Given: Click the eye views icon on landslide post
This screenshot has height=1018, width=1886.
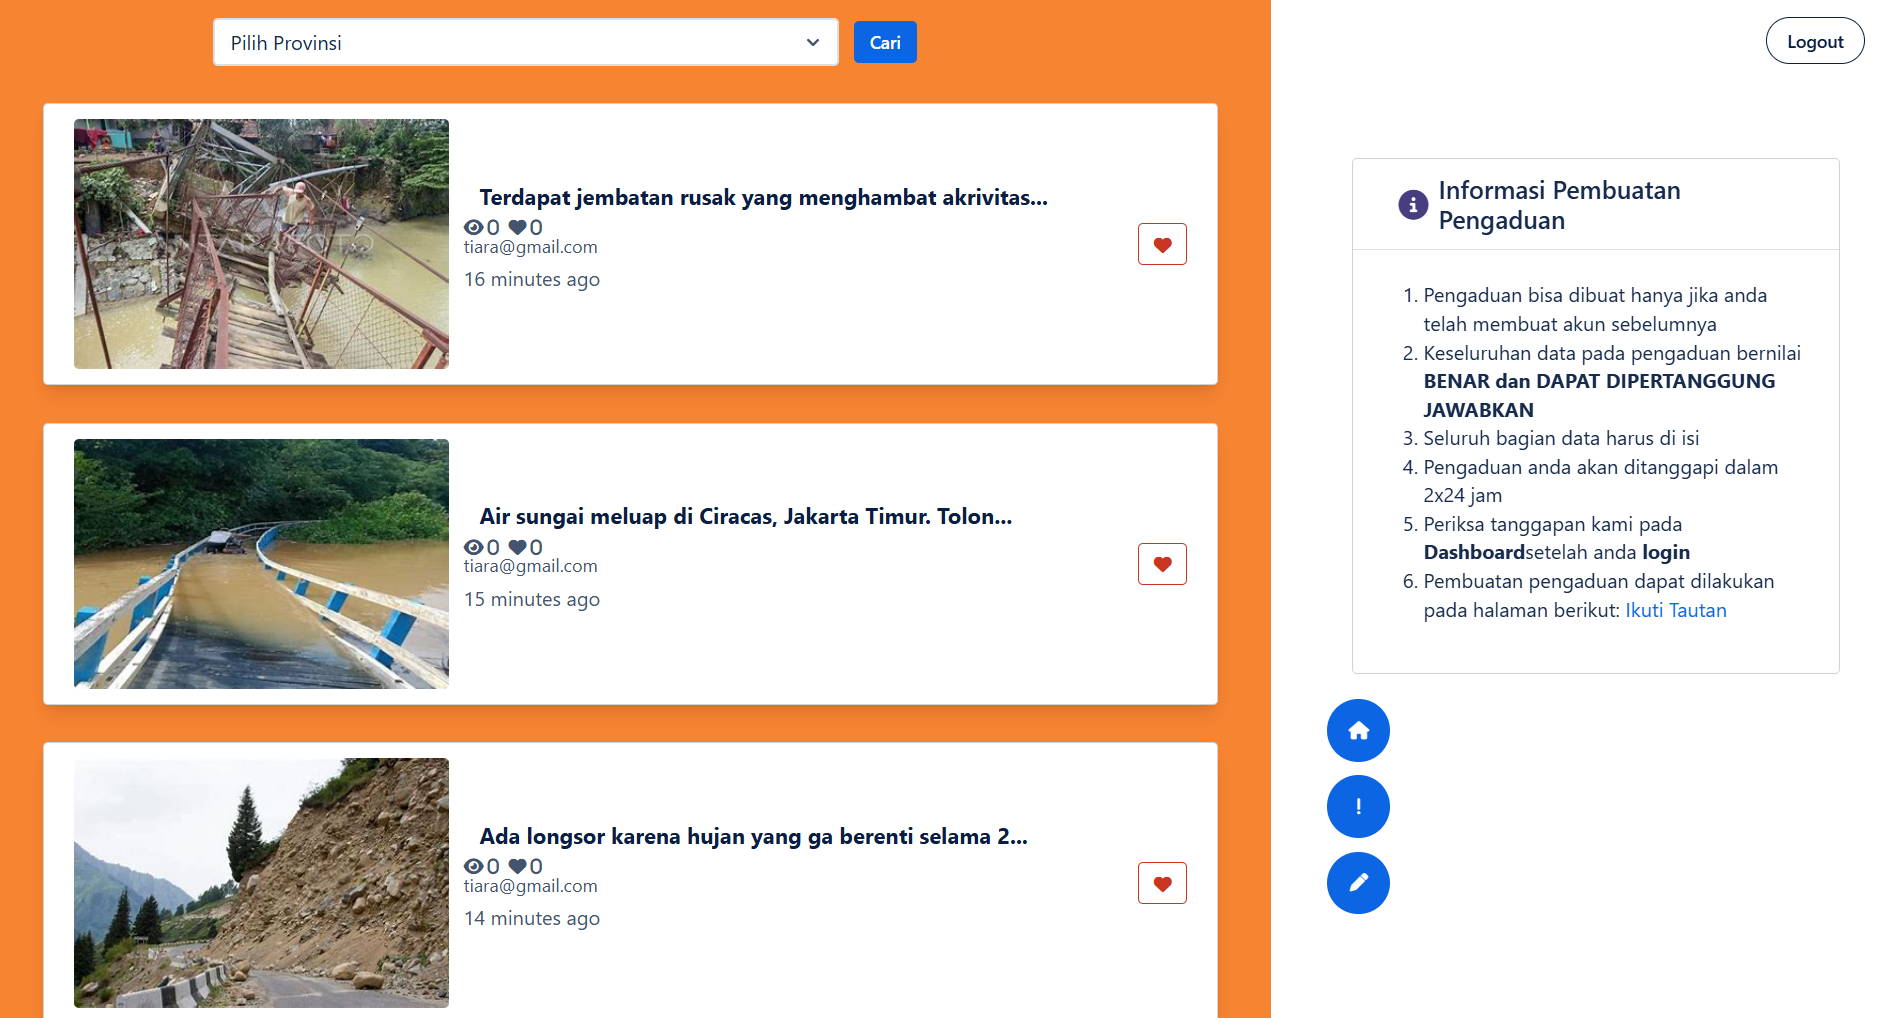Looking at the screenshot, I should [474, 867].
